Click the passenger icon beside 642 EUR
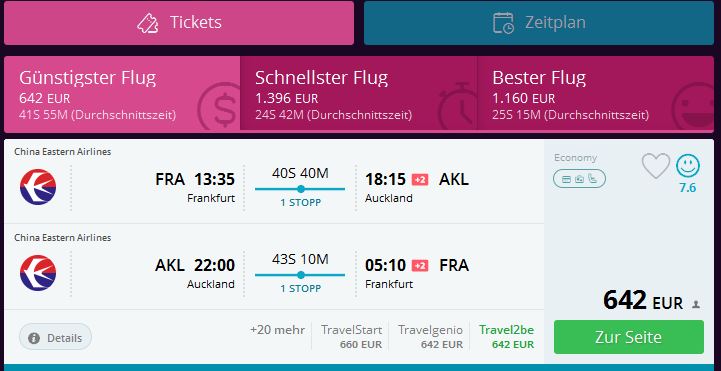This screenshot has width=721, height=371. pos(696,304)
